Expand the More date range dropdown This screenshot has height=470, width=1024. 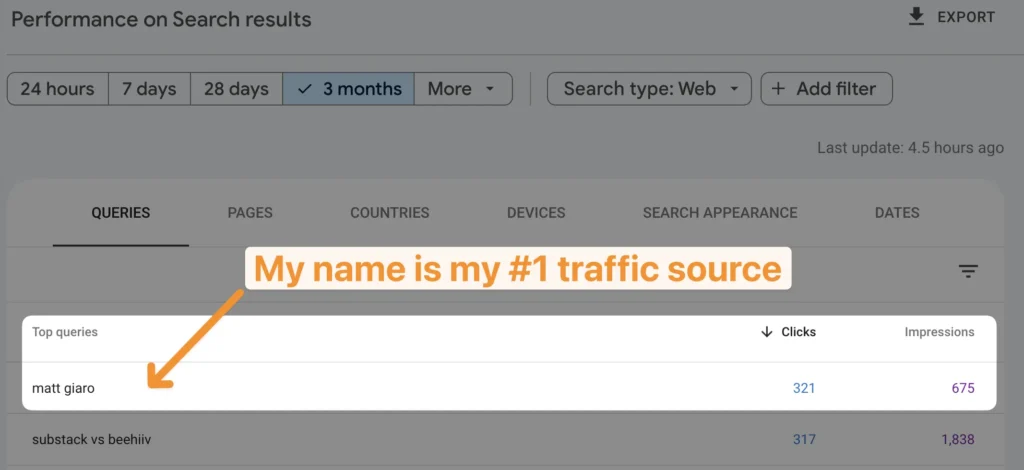coord(463,89)
